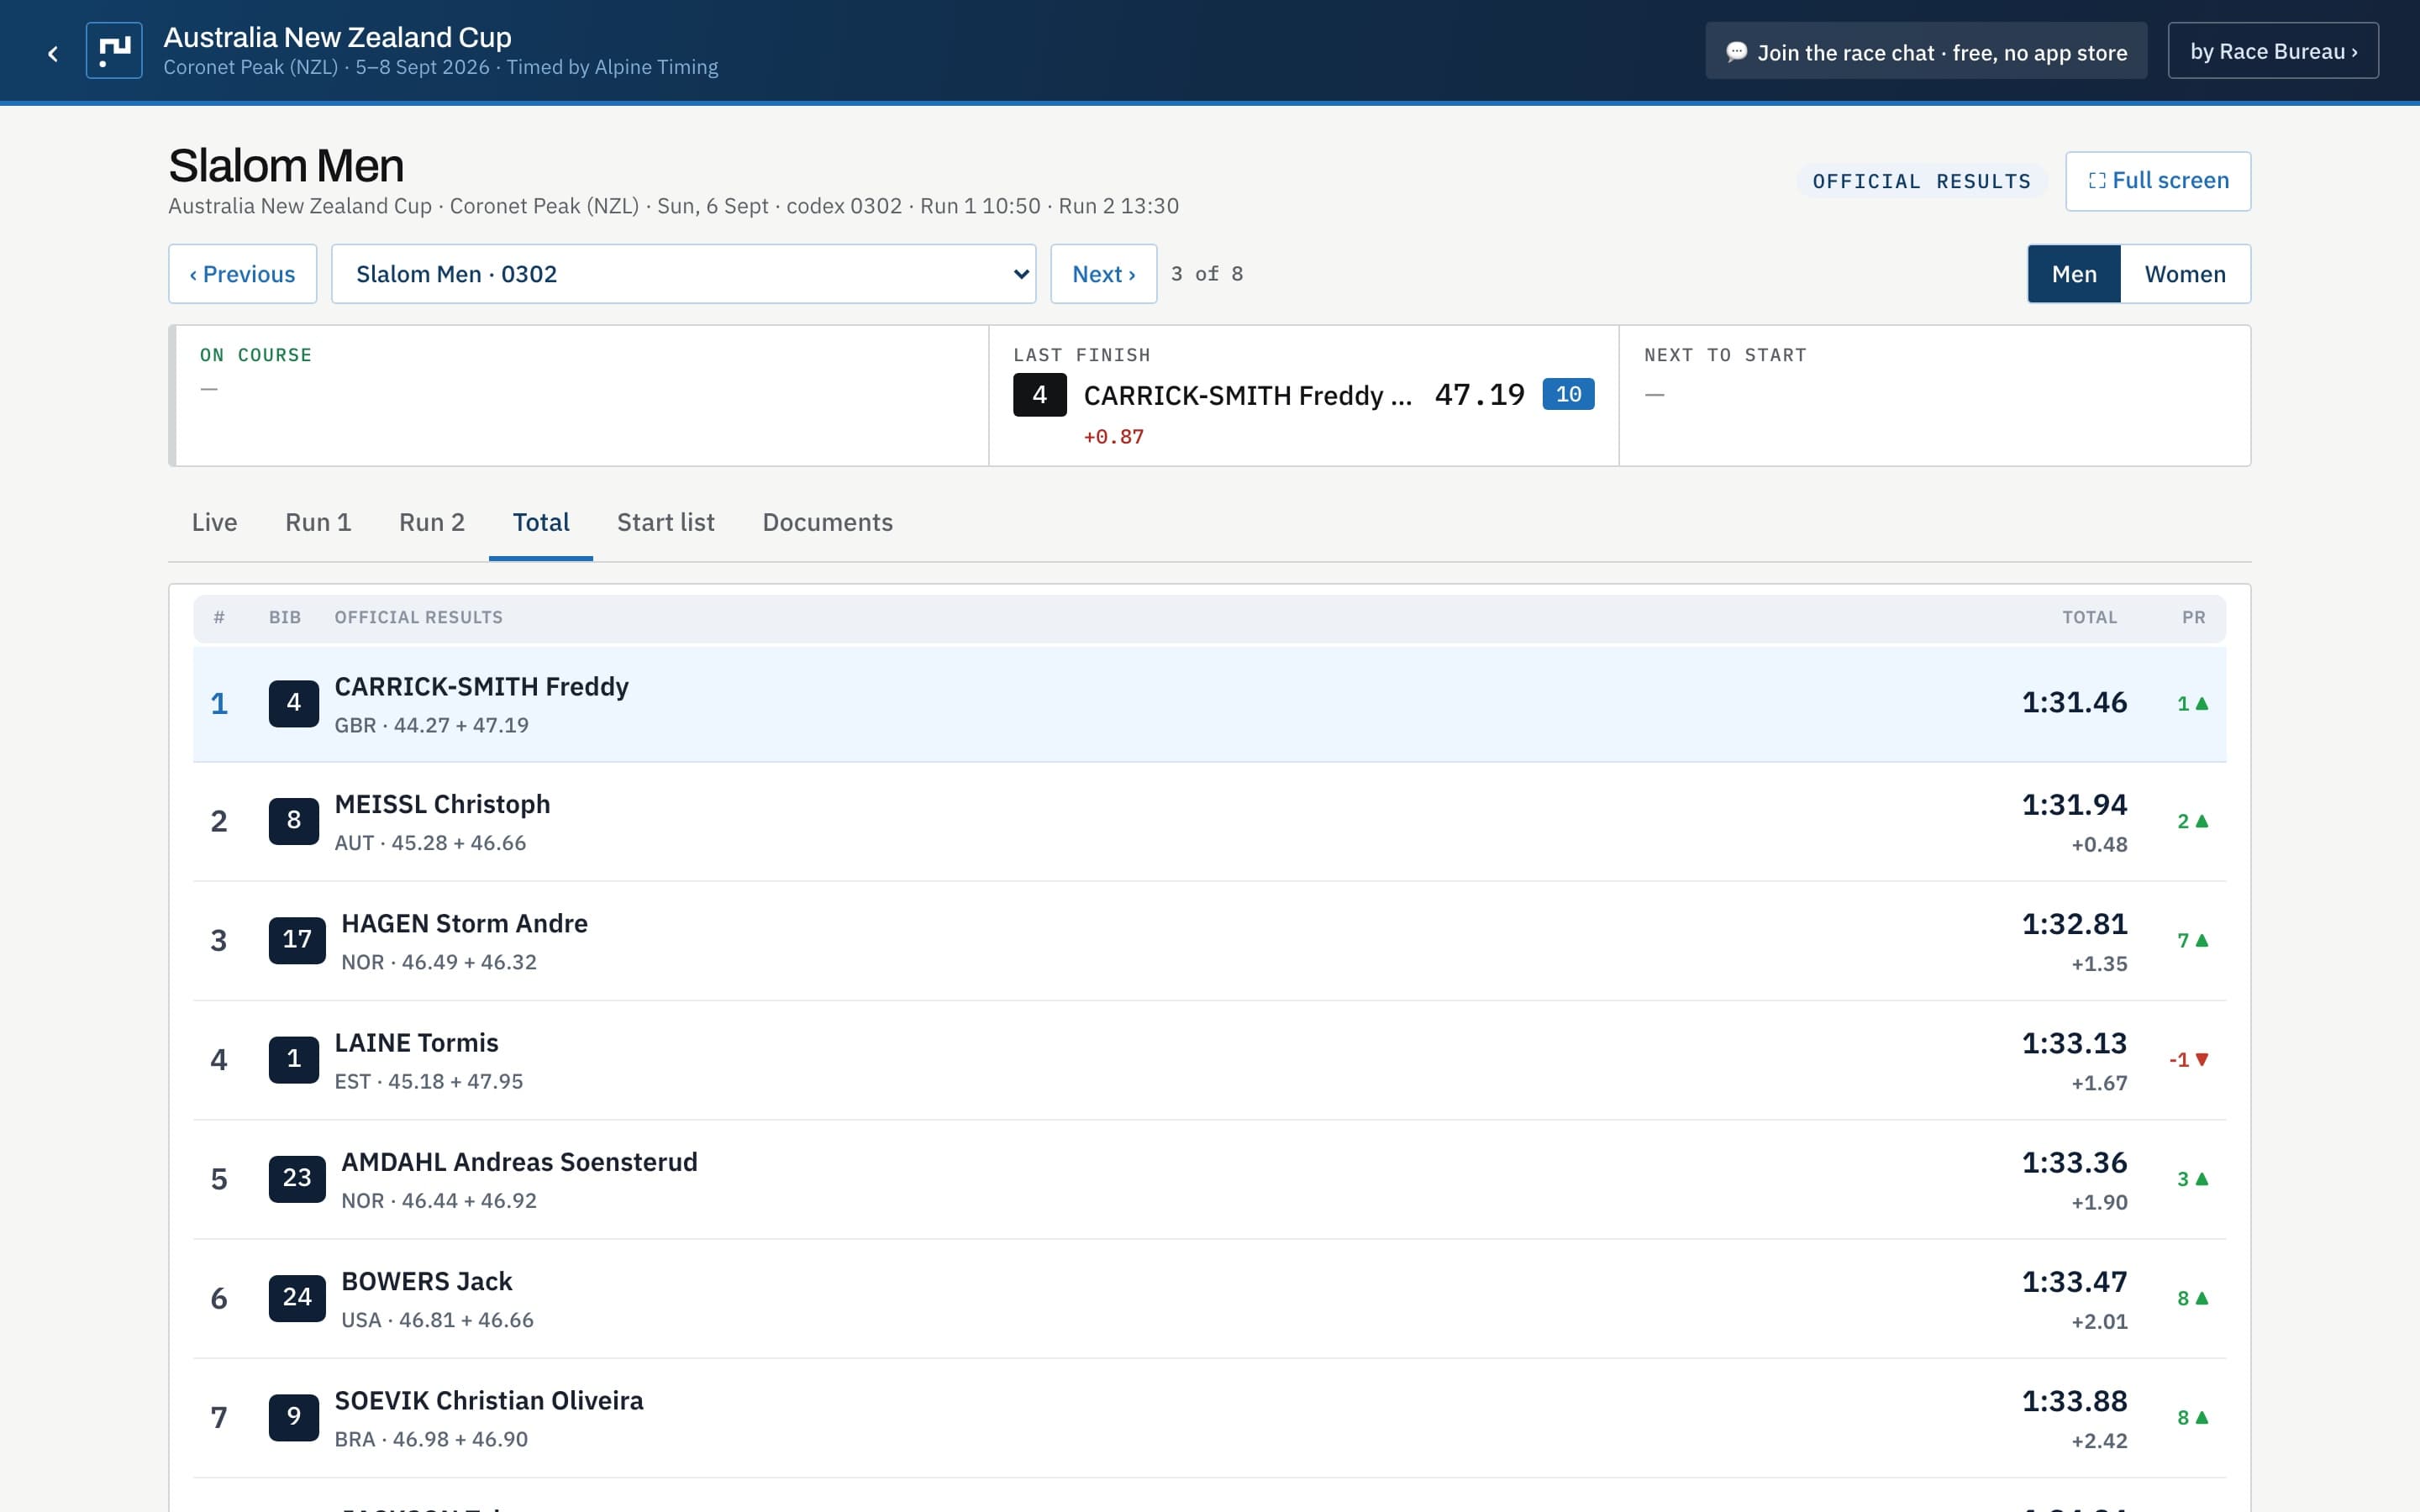Click 'USA · 46.81 + 46.66' run times
Viewport: 2420px width, 1512px height.
(x=437, y=1321)
